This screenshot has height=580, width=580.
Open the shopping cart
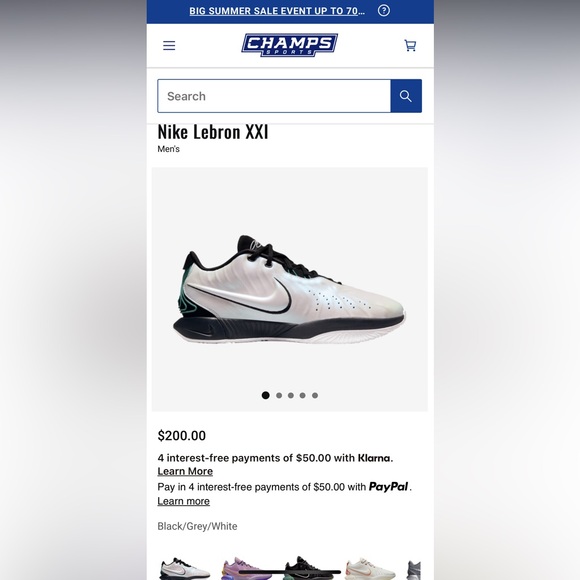click(x=410, y=45)
